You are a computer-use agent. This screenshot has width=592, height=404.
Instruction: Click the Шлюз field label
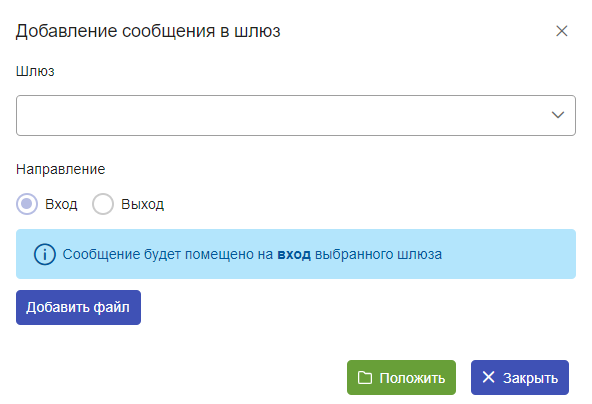(x=35, y=71)
